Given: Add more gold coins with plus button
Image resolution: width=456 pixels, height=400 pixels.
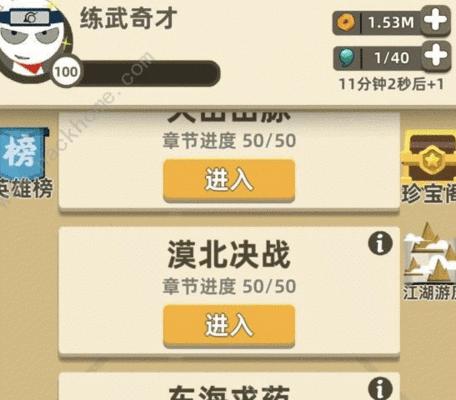Looking at the screenshot, I should [x=436, y=21].
